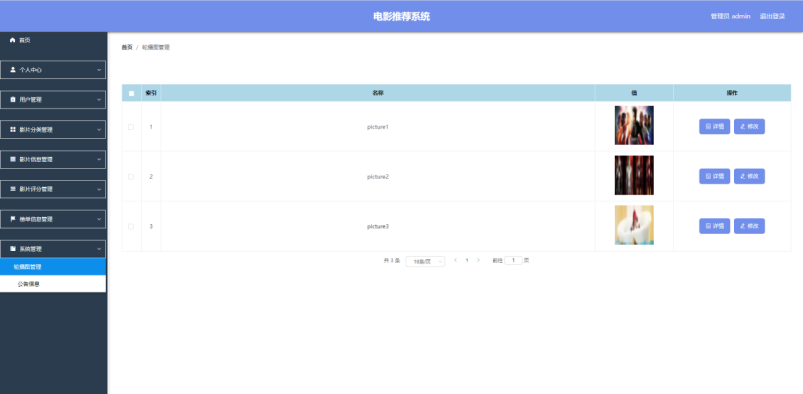803x394 pixels.
Task: Click the 用户管理 sidebar icon
Action: (x=13, y=99)
